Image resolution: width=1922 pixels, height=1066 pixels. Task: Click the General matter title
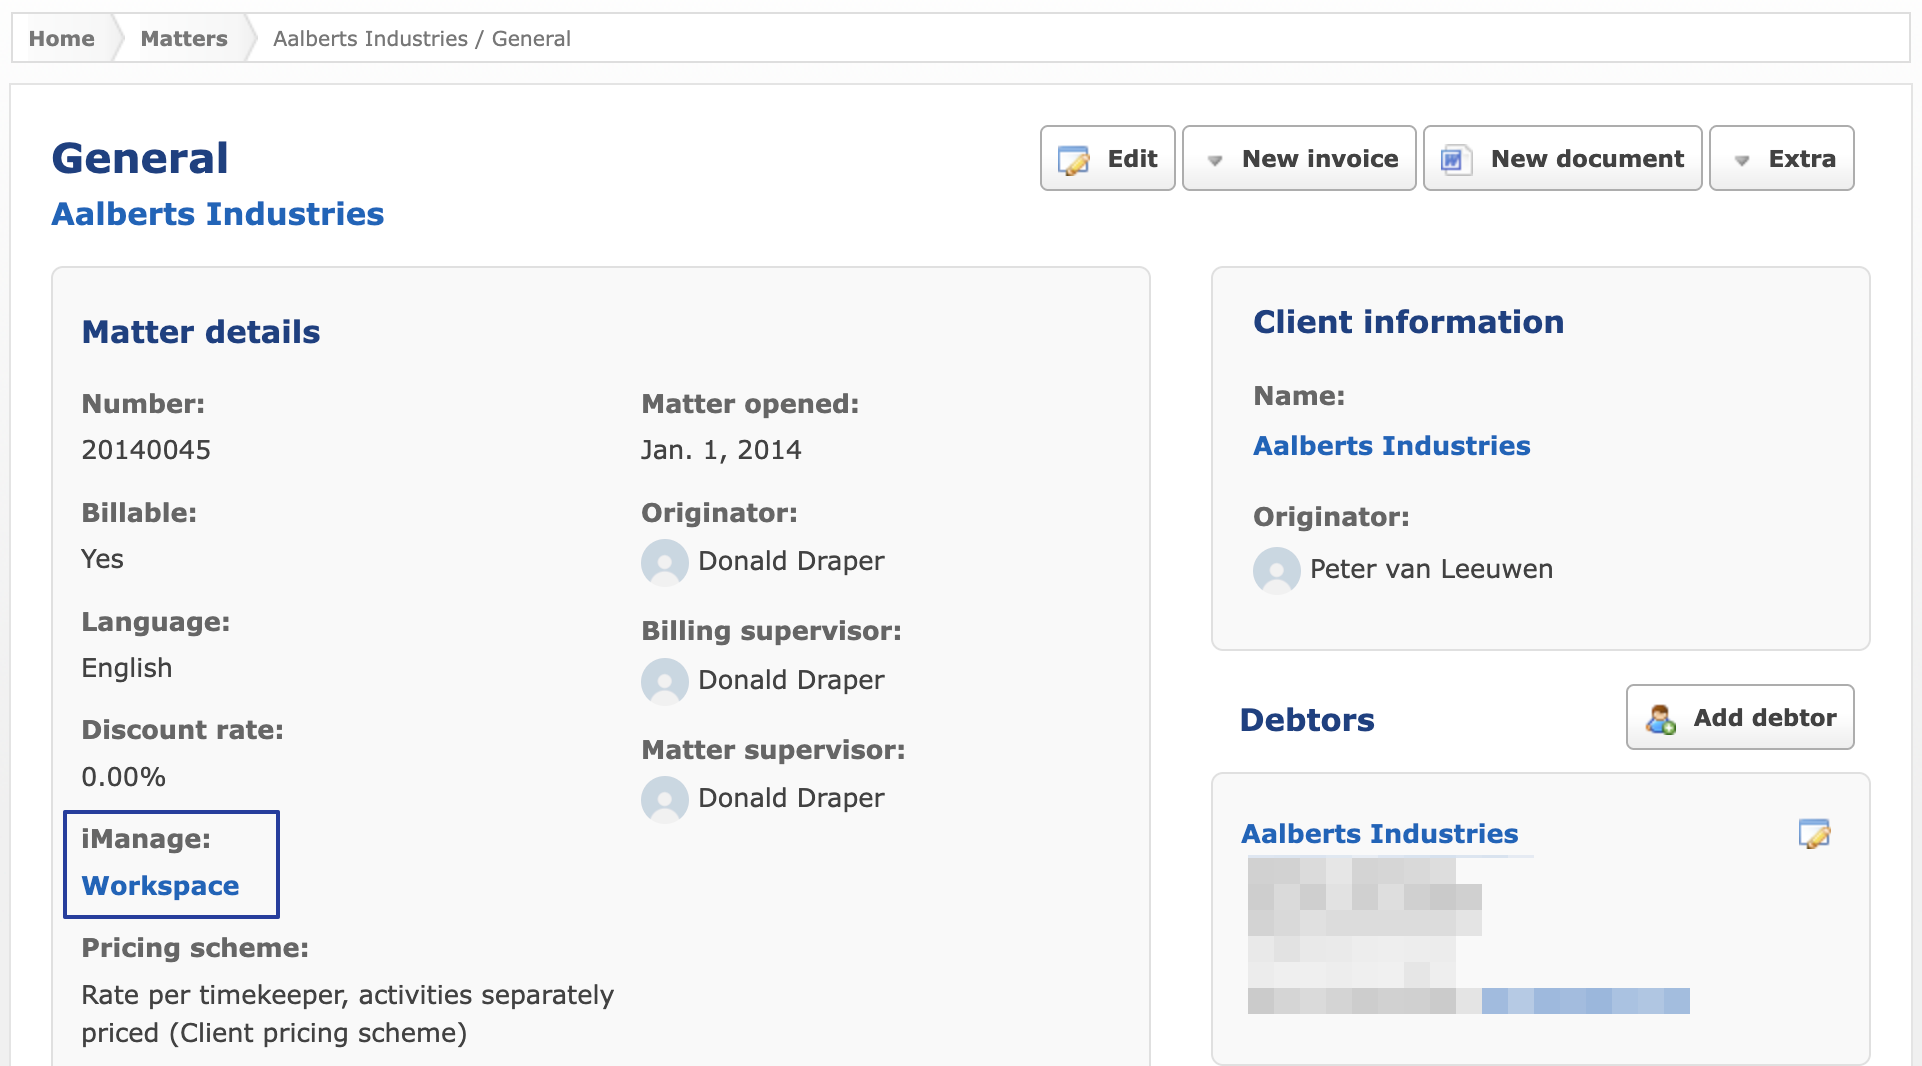[x=140, y=158]
